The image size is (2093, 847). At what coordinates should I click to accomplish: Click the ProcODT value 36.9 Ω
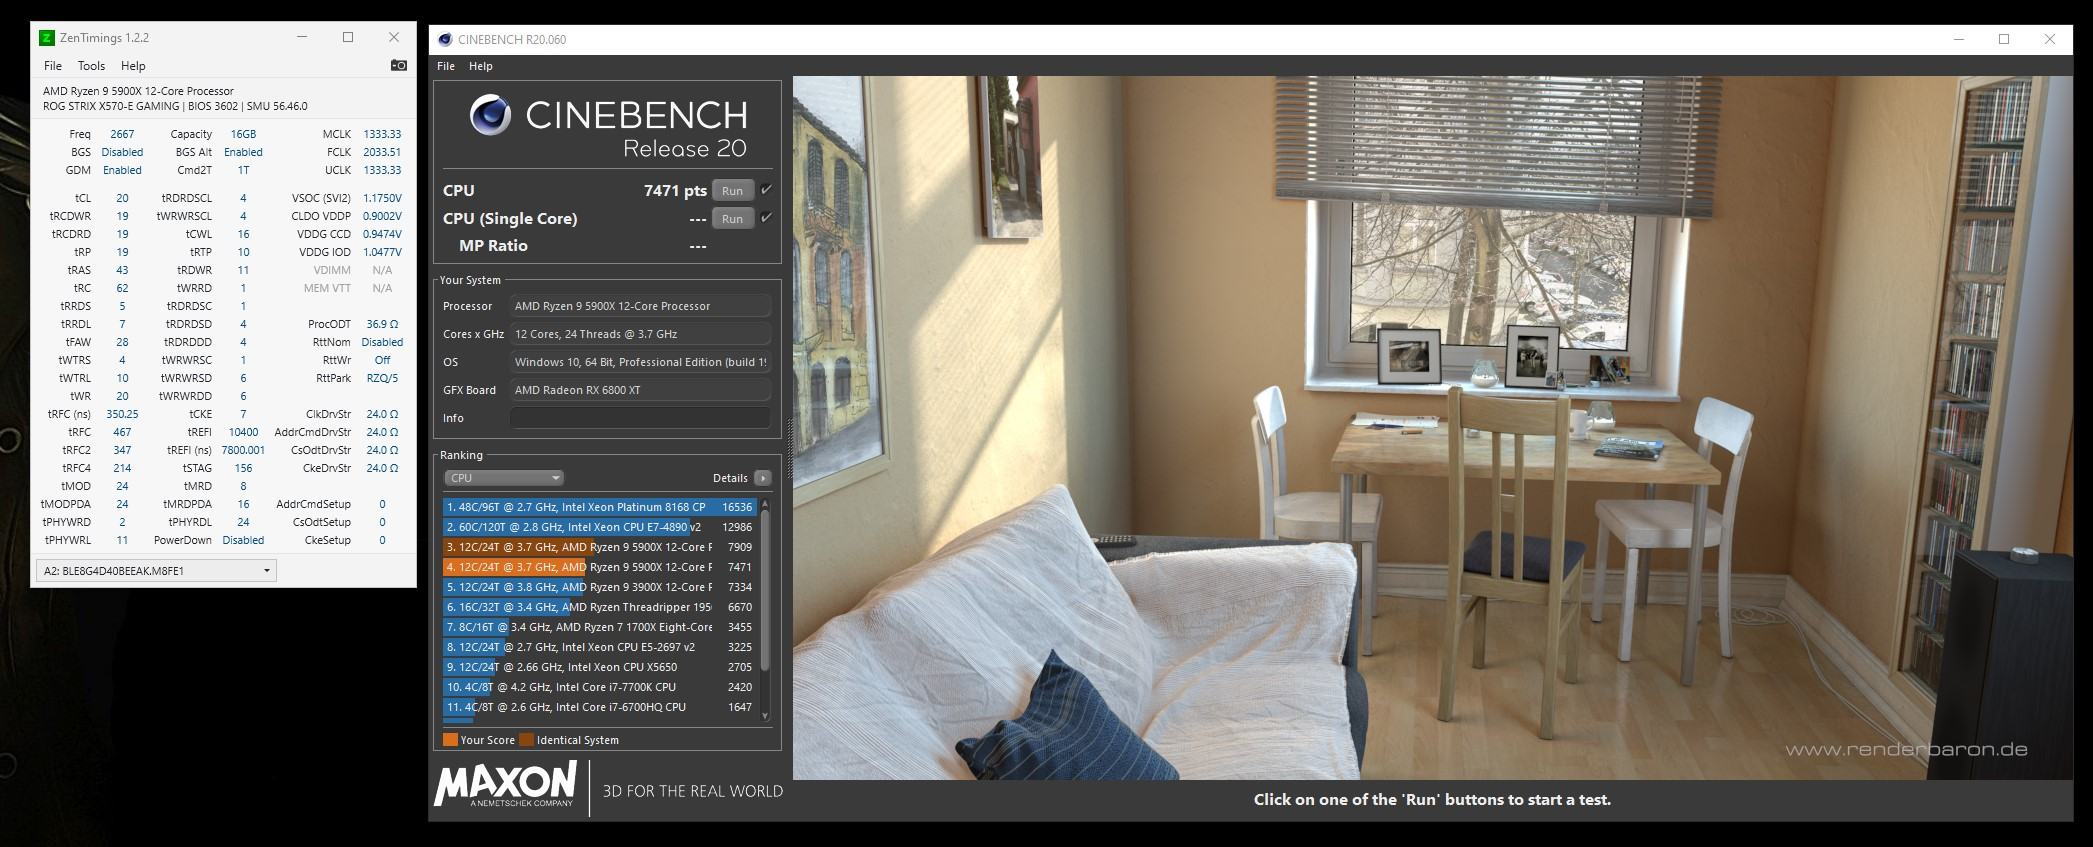(x=382, y=324)
